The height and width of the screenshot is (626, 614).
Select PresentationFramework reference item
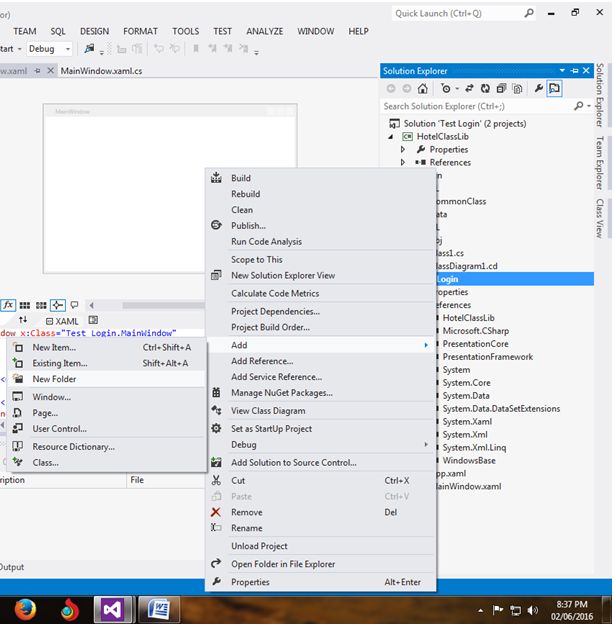coord(487,357)
